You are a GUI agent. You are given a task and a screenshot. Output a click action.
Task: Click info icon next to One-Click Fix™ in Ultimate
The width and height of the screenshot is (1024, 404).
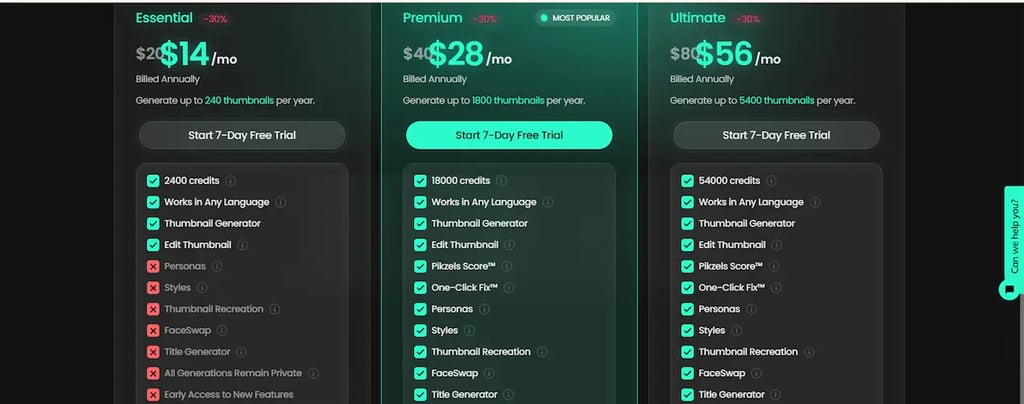point(776,288)
